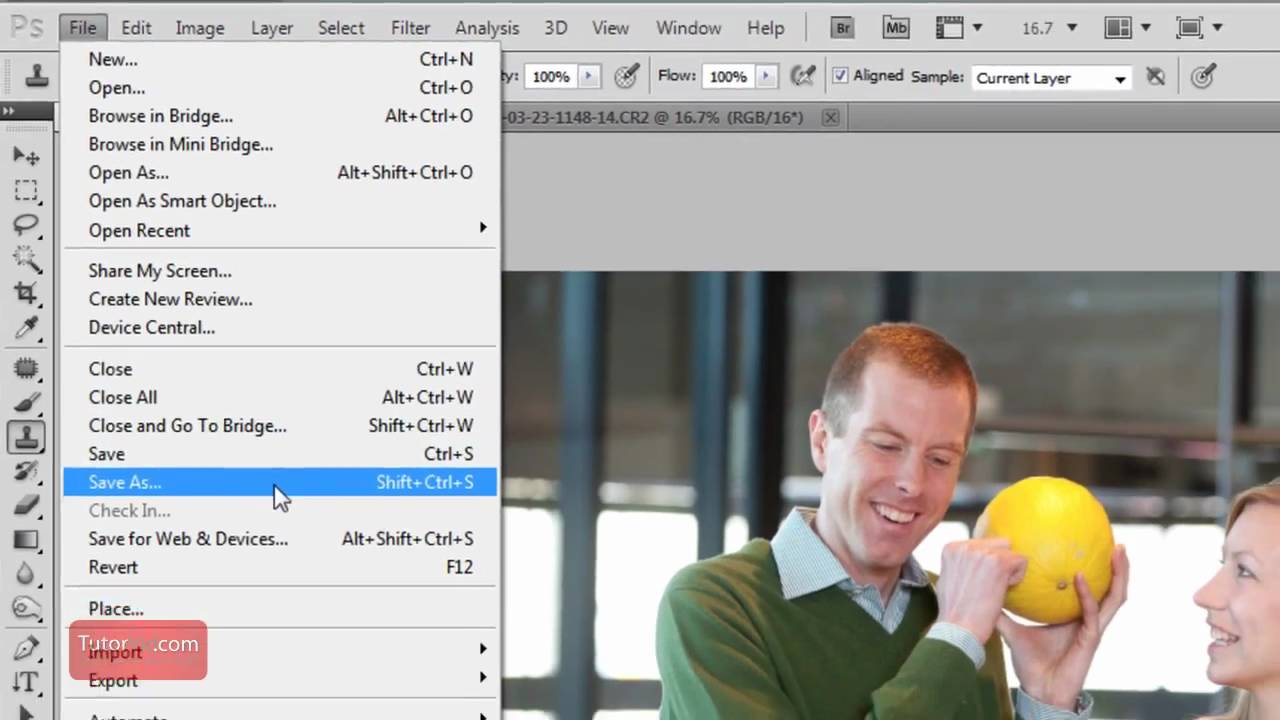Choose Place... in the File menu
This screenshot has width=1280, height=720.
[279, 609]
